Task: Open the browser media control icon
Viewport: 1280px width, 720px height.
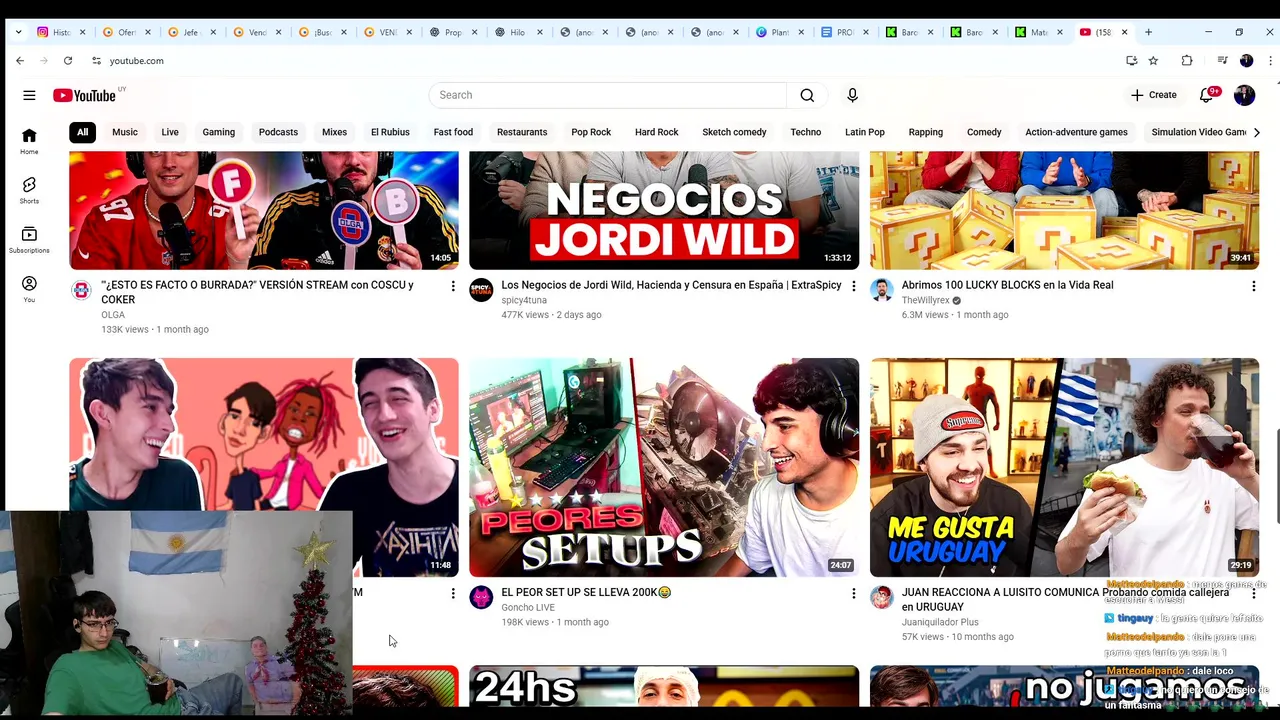Action: [1222, 61]
